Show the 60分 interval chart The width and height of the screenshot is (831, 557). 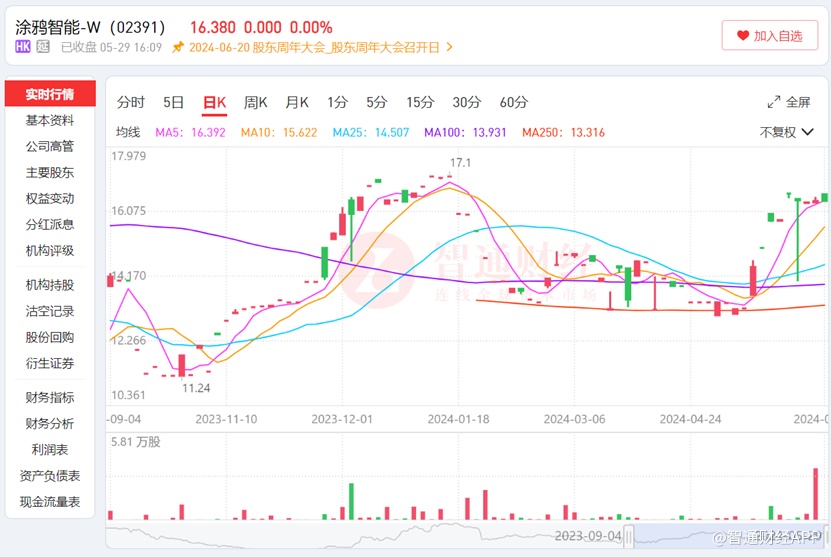point(514,102)
